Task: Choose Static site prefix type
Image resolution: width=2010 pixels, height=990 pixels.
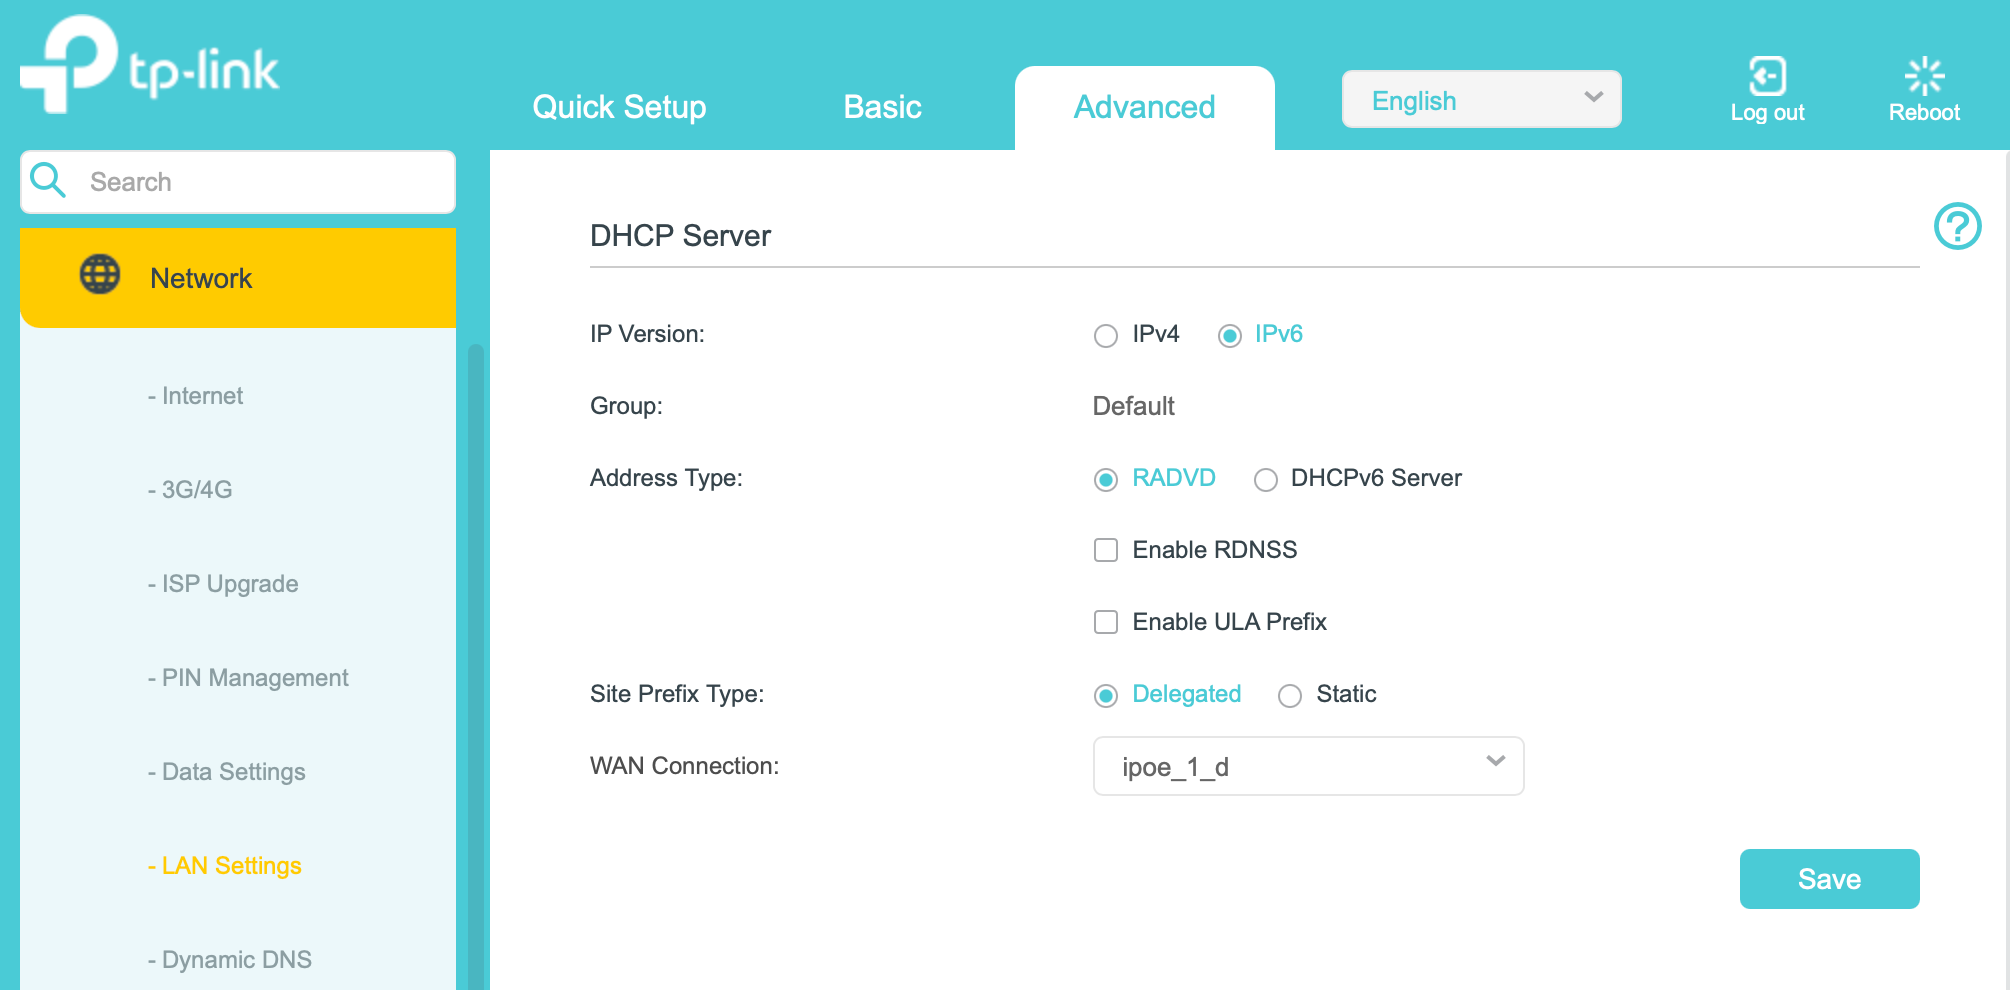Action: (x=1289, y=695)
